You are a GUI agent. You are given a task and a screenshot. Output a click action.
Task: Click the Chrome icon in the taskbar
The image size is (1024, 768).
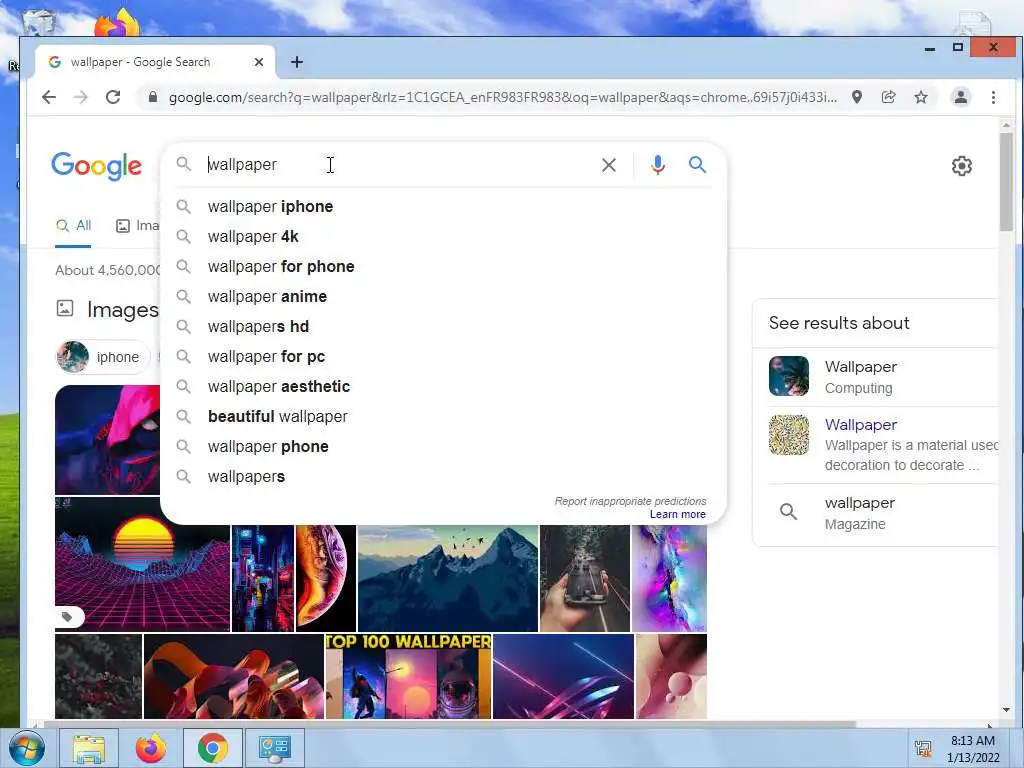click(x=212, y=748)
